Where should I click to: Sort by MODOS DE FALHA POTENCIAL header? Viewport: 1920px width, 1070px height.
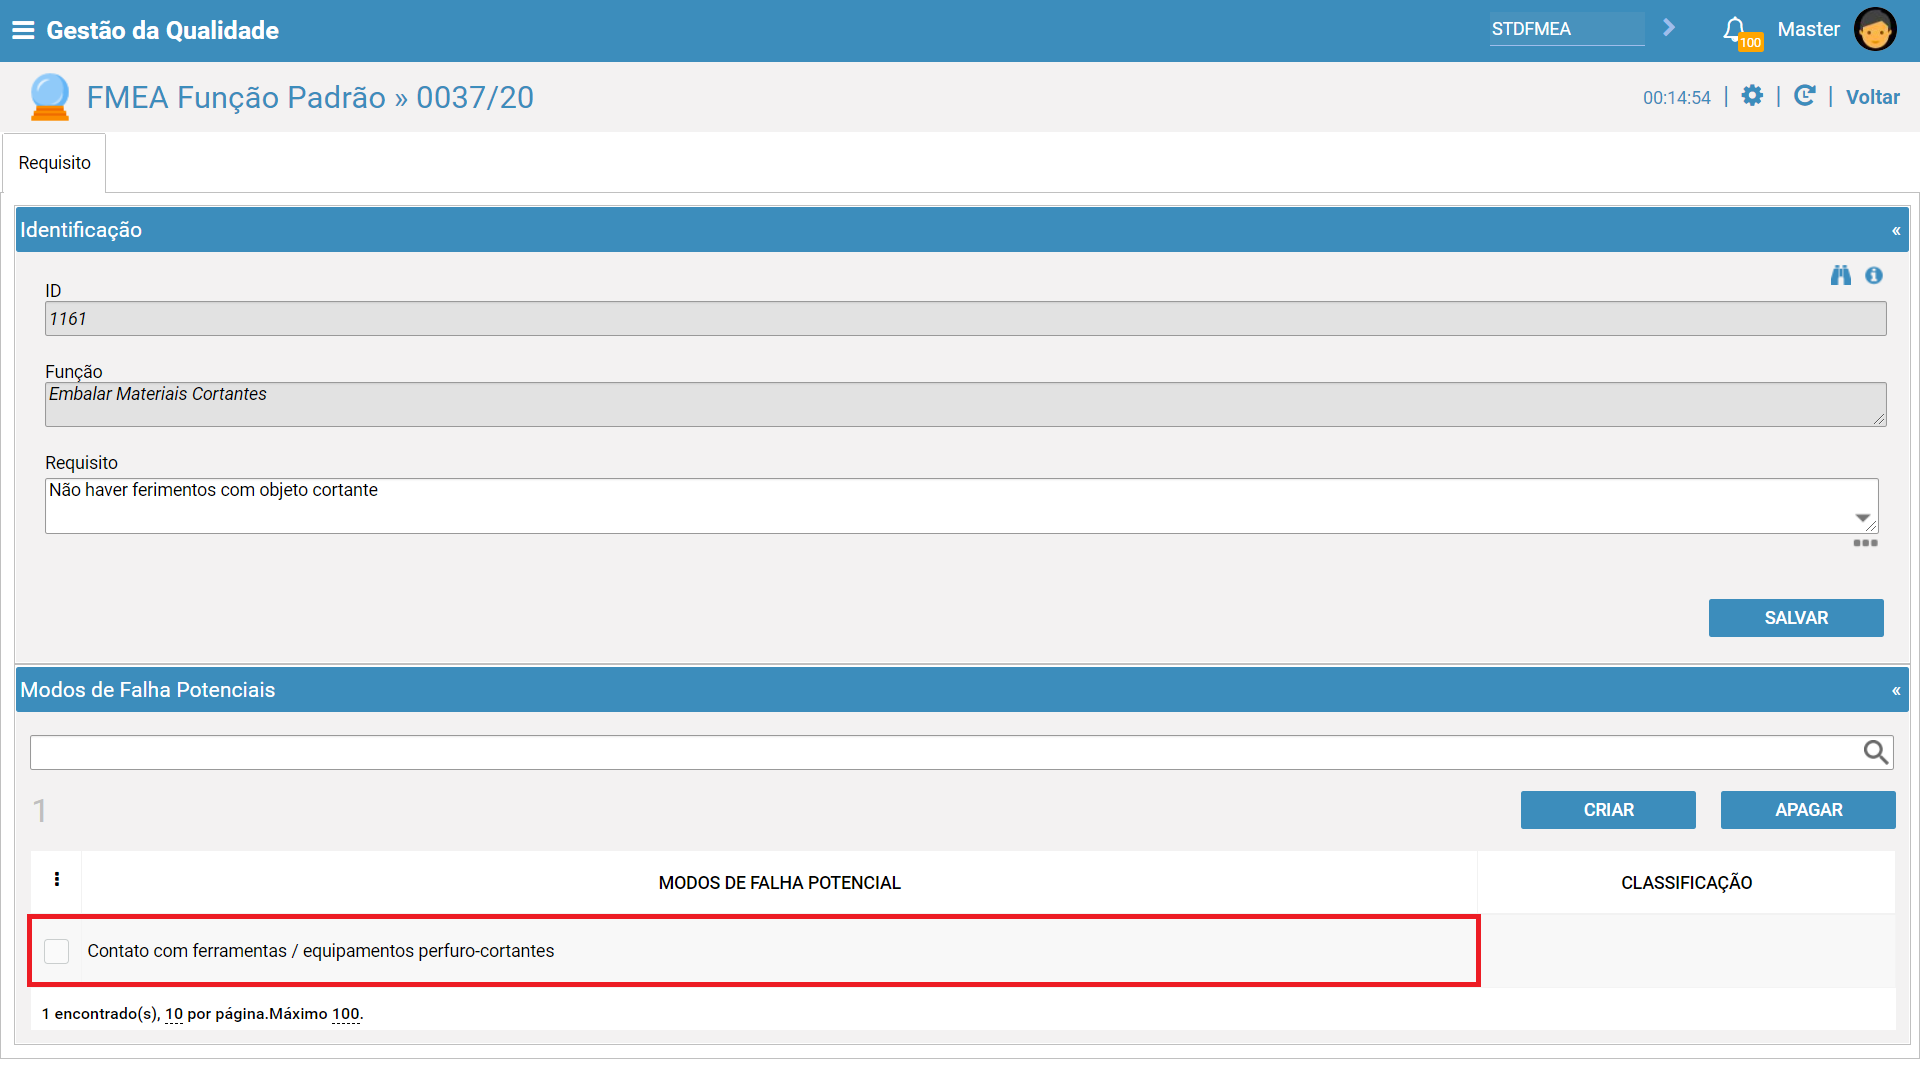pyautogui.click(x=780, y=883)
